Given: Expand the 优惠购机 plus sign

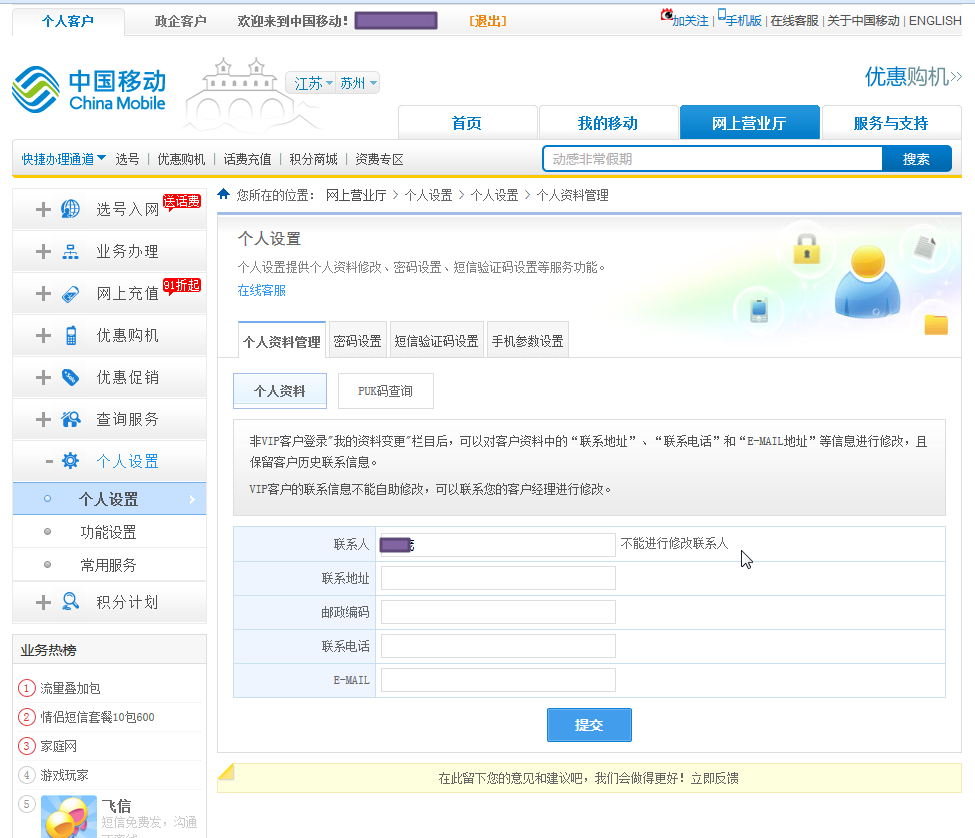Looking at the screenshot, I should tap(43, 336).
